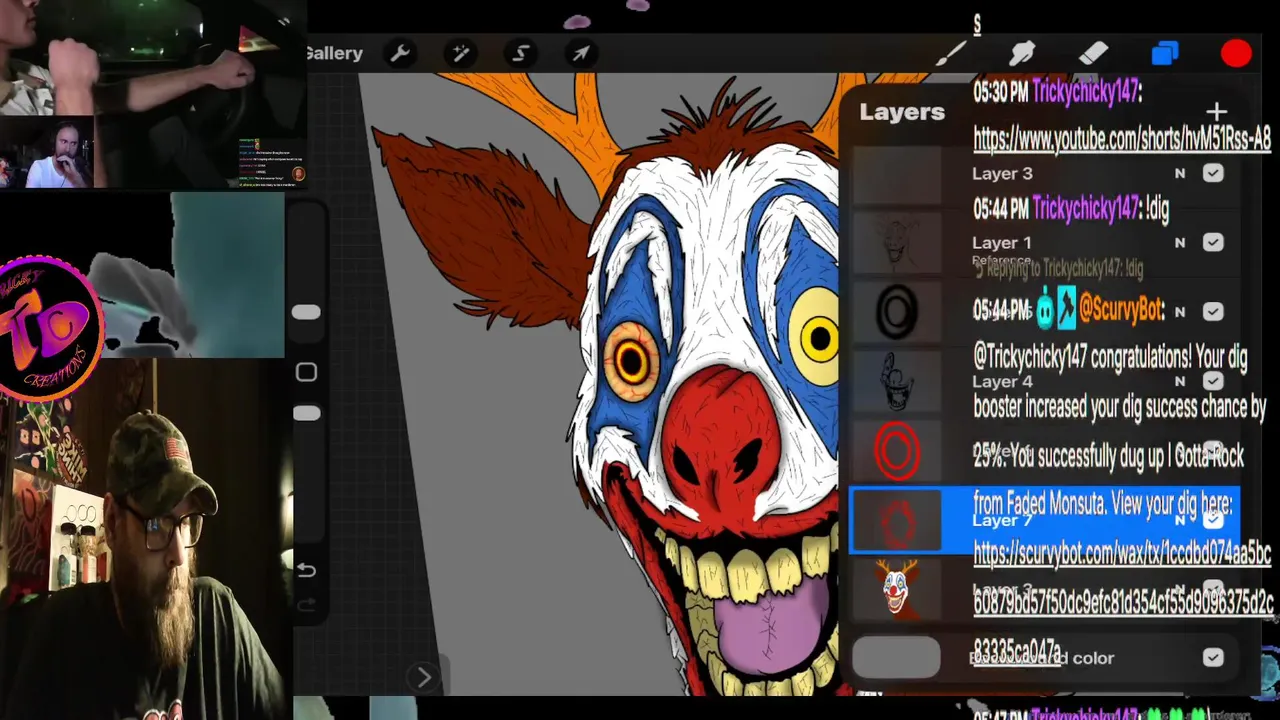
Task: Select the Smudge finger tool
Action: (1022, 54)
